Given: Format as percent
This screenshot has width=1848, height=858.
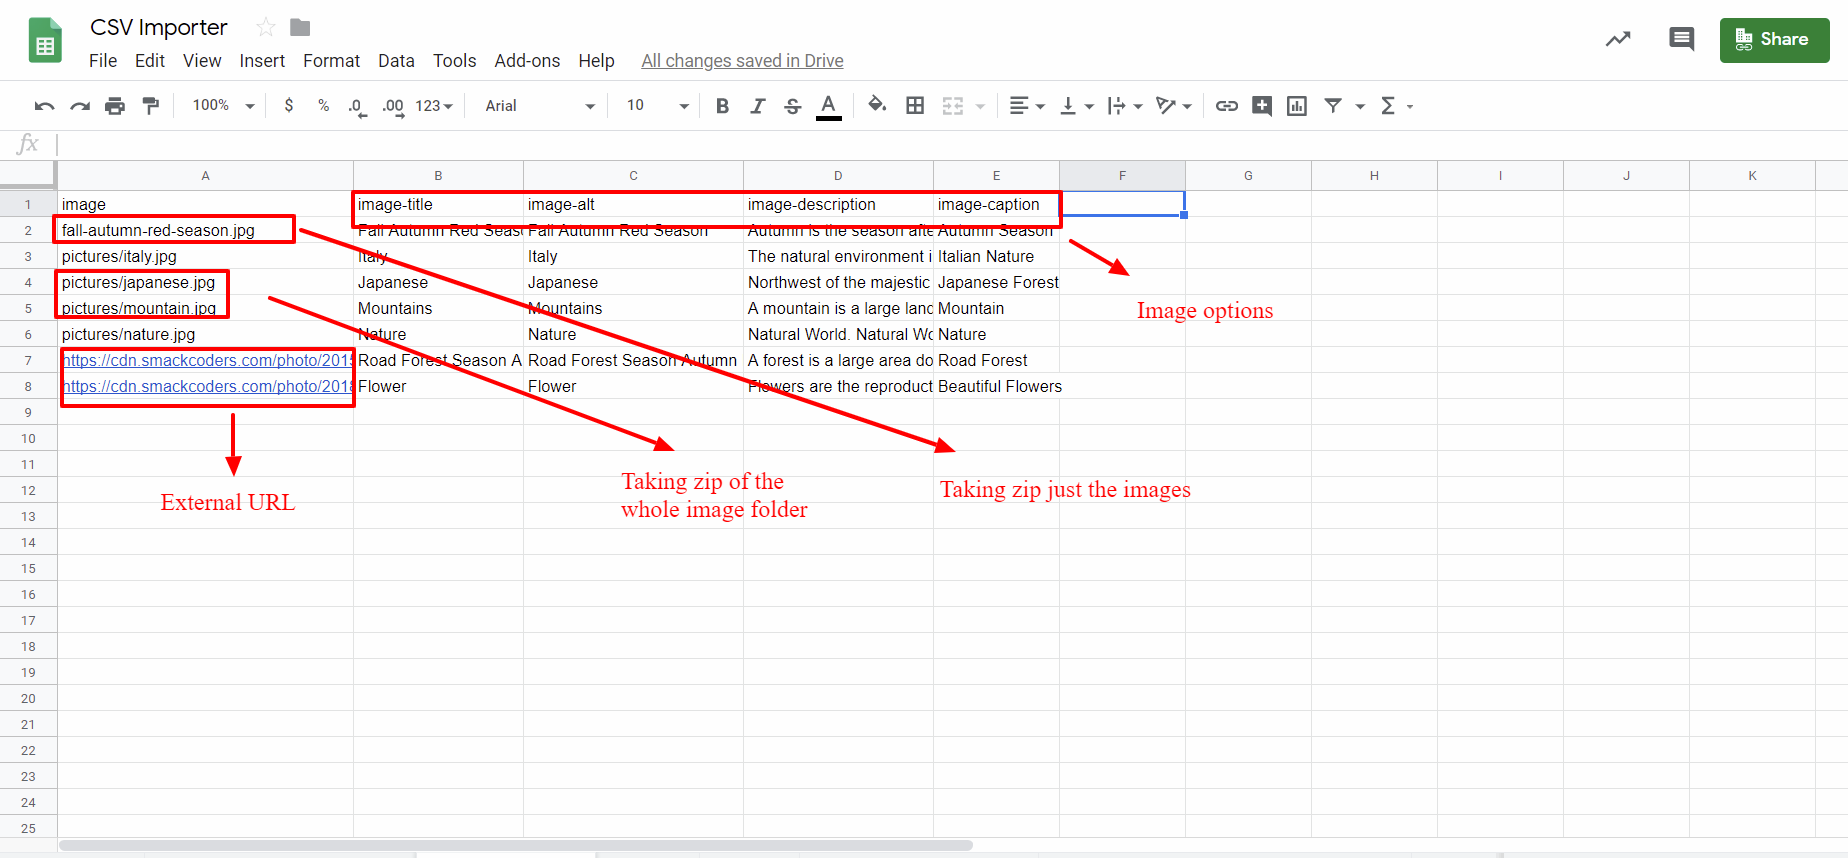Looking at the screenshot, I should click(x=323, y=106).
